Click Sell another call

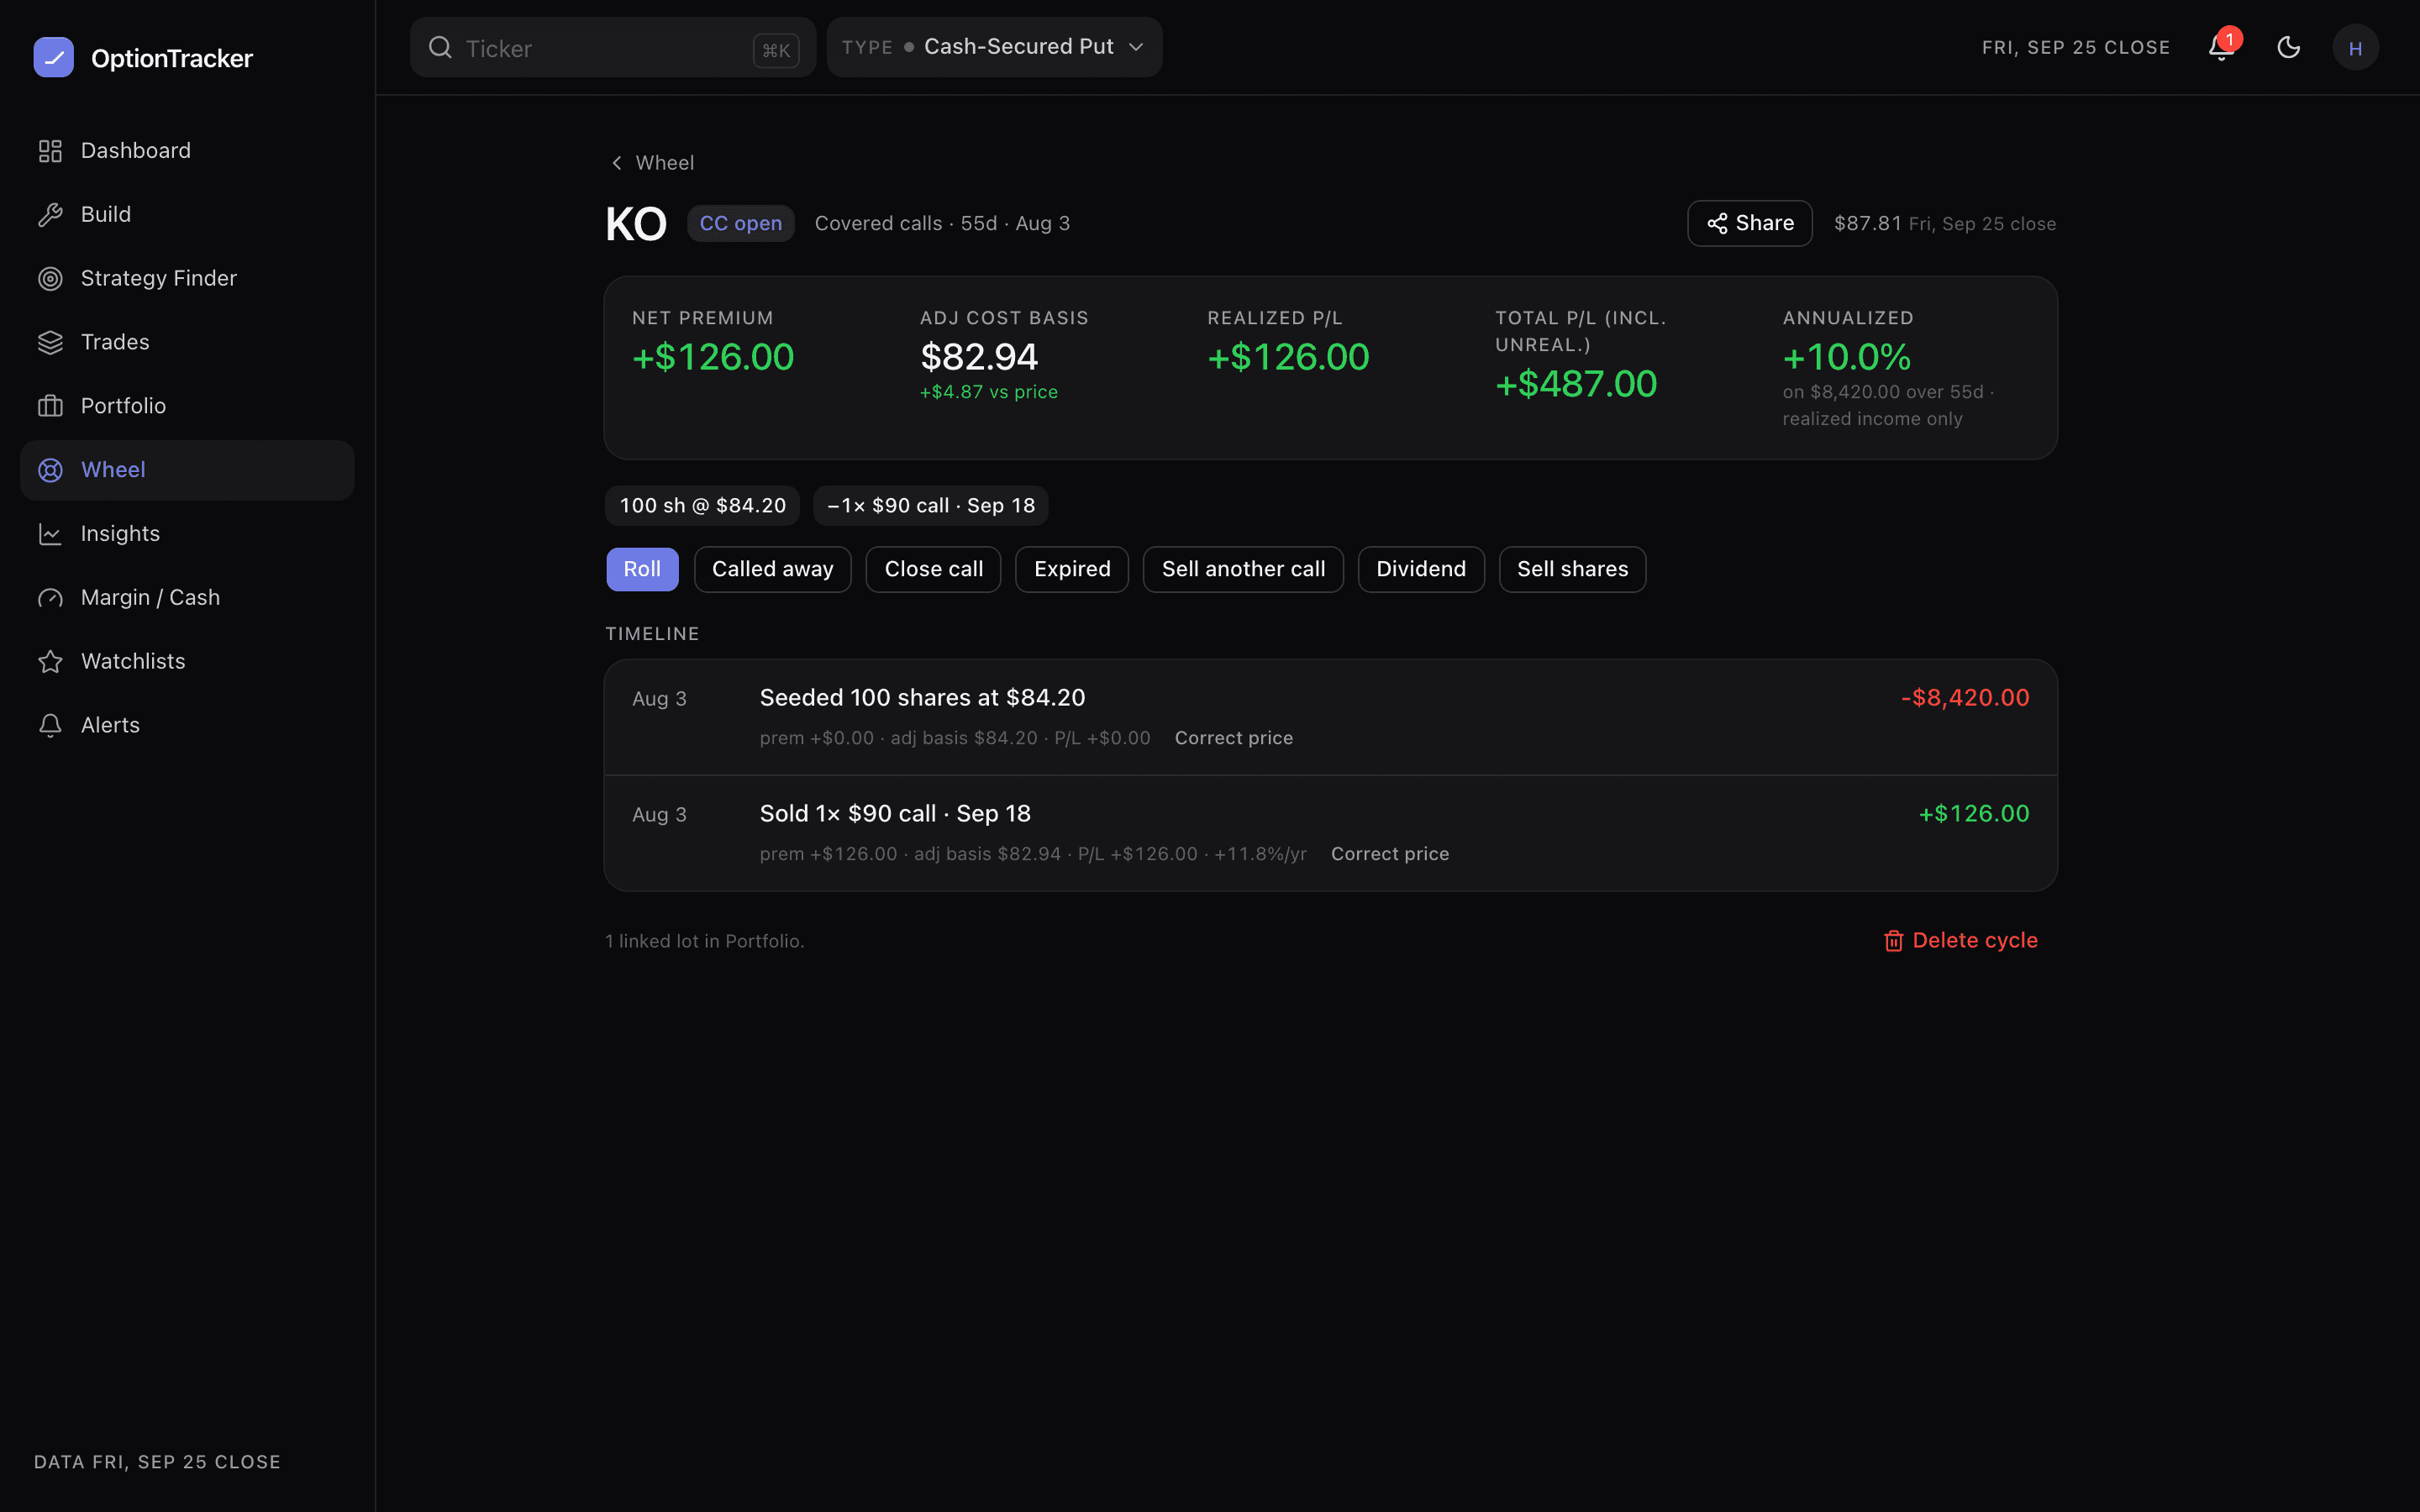click(1243, 569)
